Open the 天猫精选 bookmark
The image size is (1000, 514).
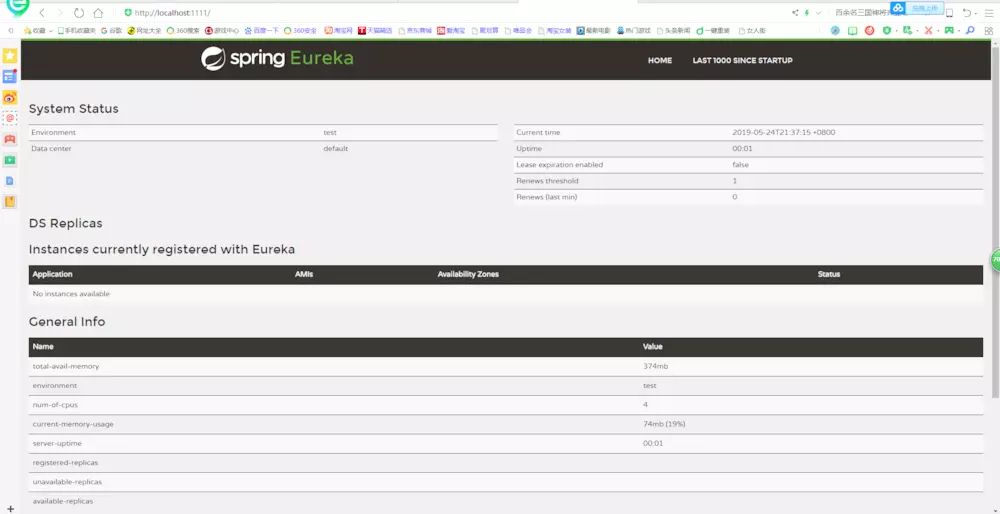click(375, 30)
